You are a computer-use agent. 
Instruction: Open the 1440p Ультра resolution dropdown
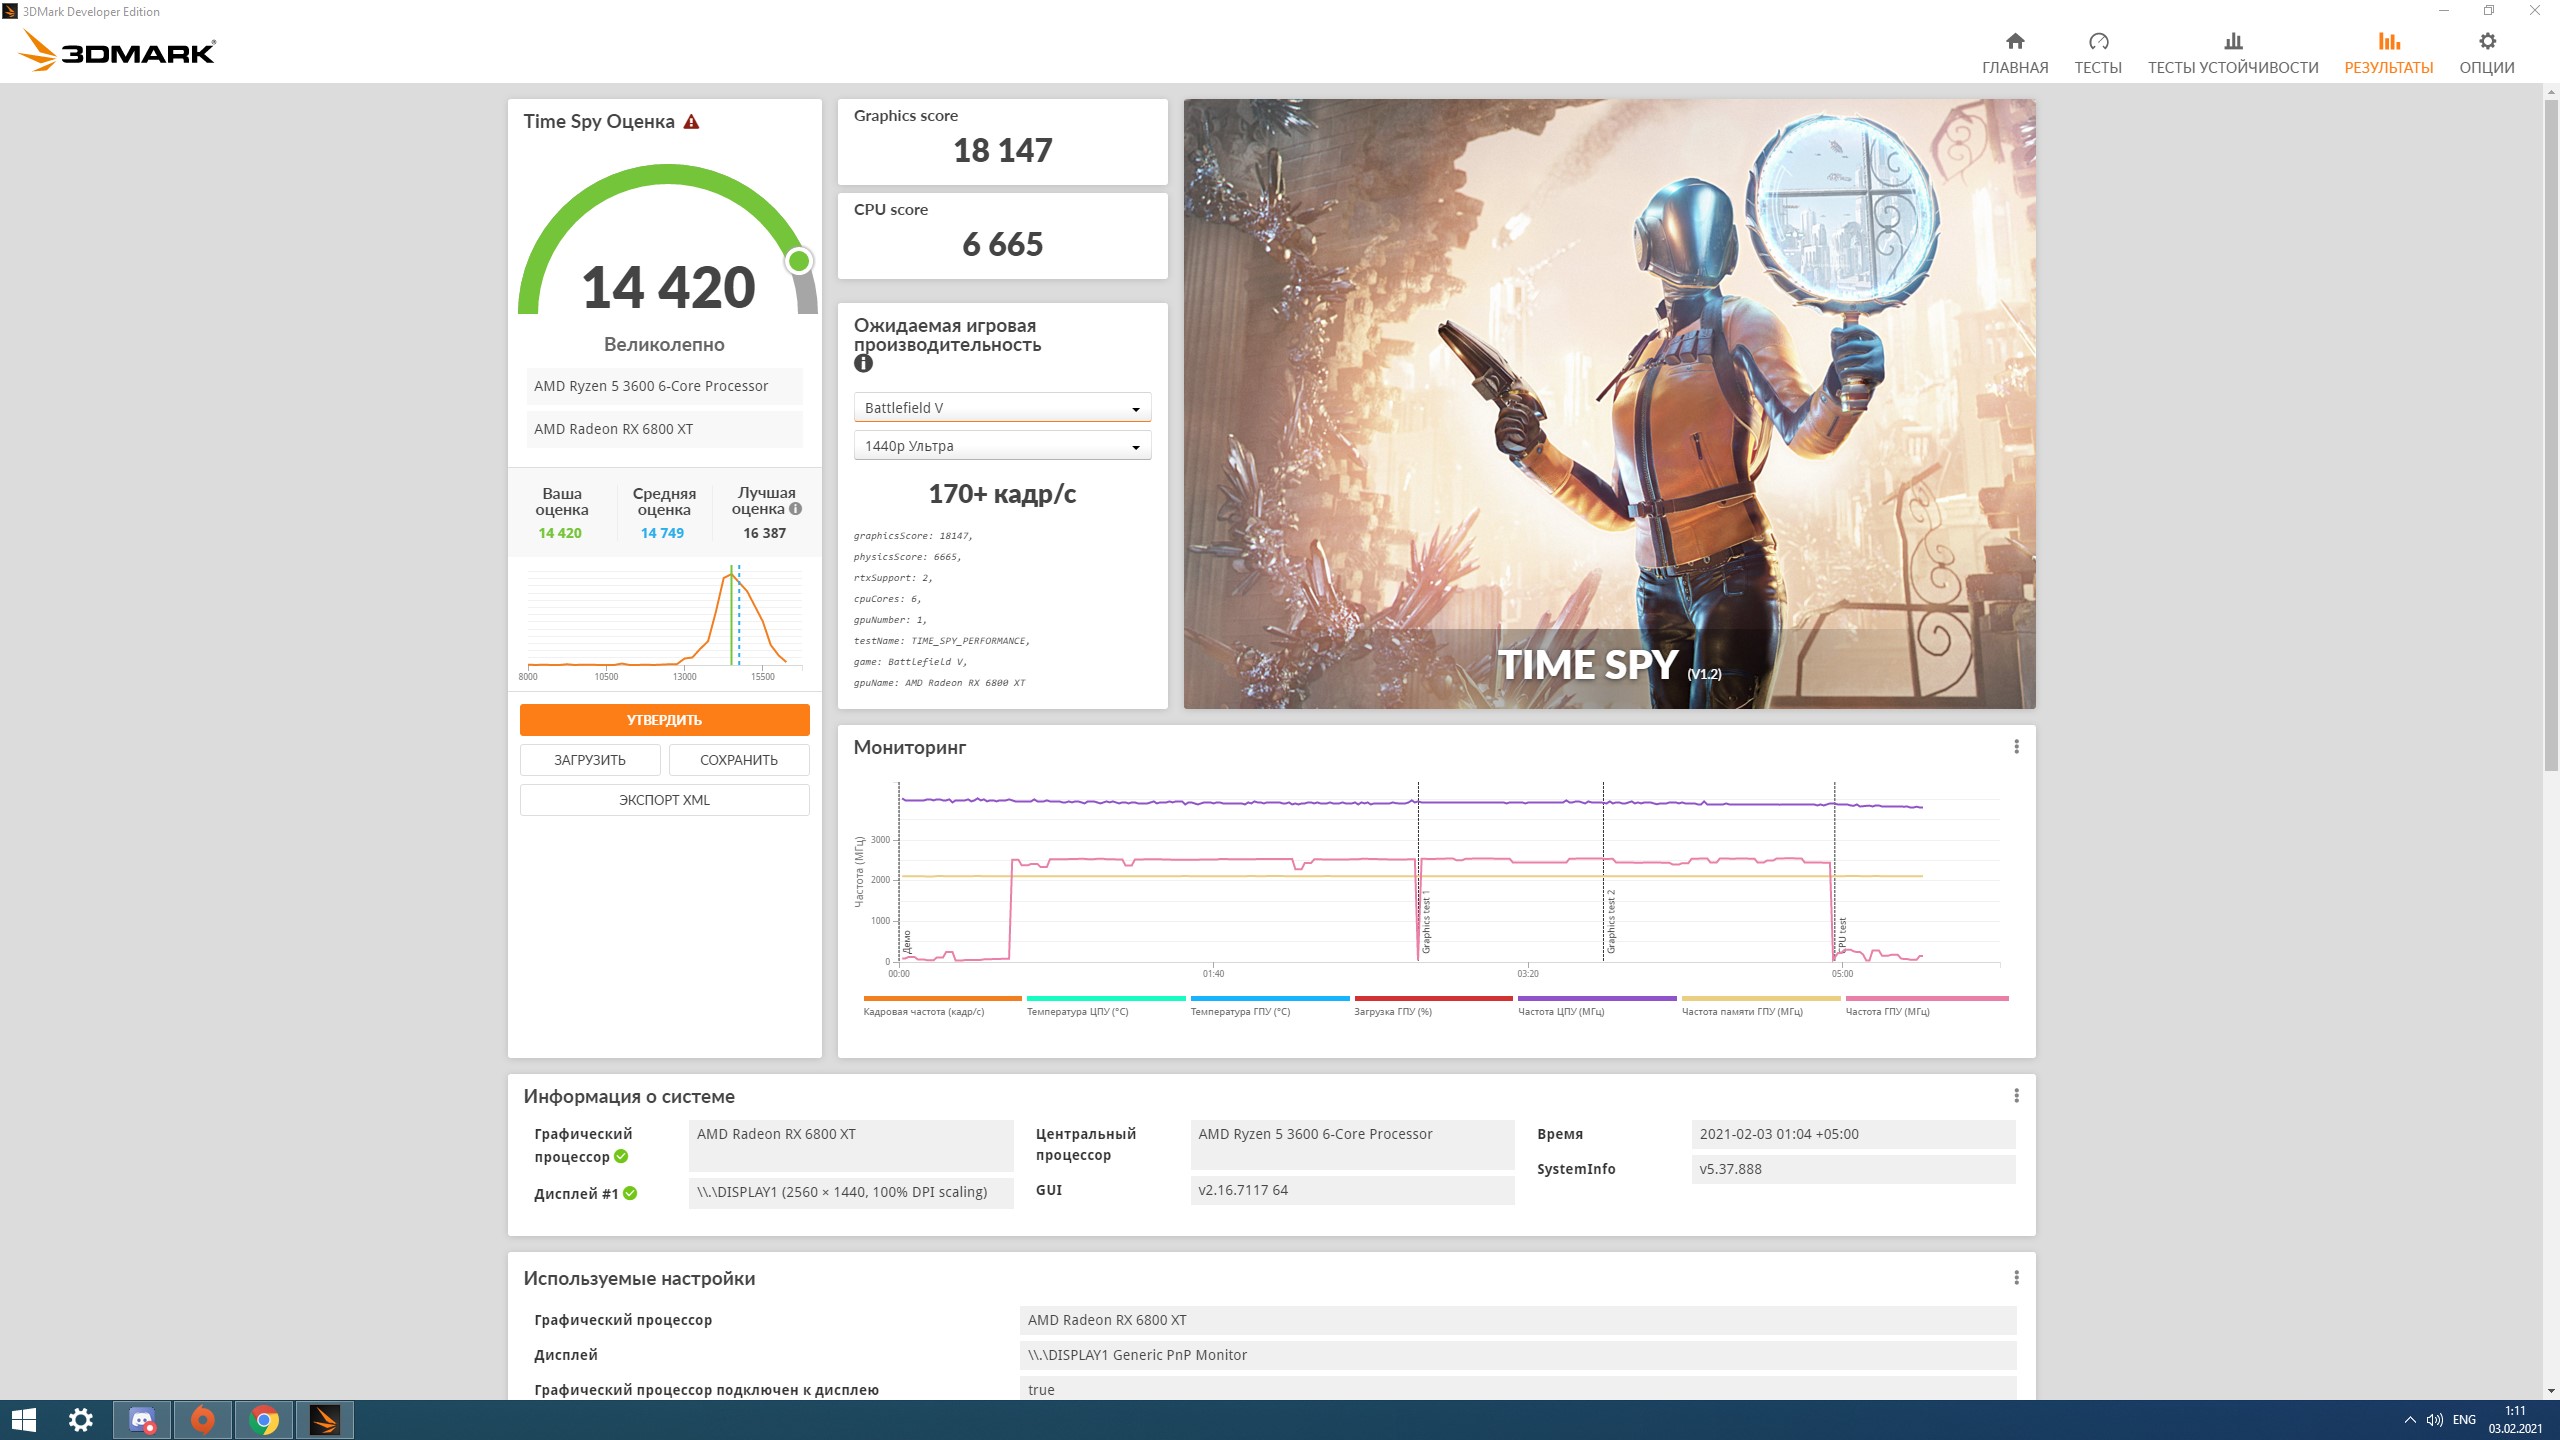coord(1002,446)
